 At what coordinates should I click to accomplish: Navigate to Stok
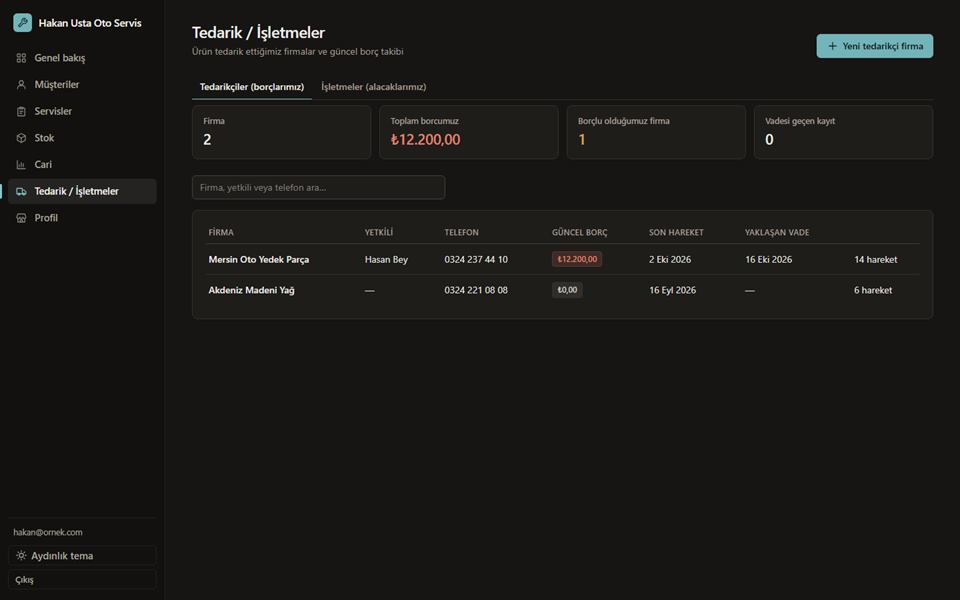82,138
